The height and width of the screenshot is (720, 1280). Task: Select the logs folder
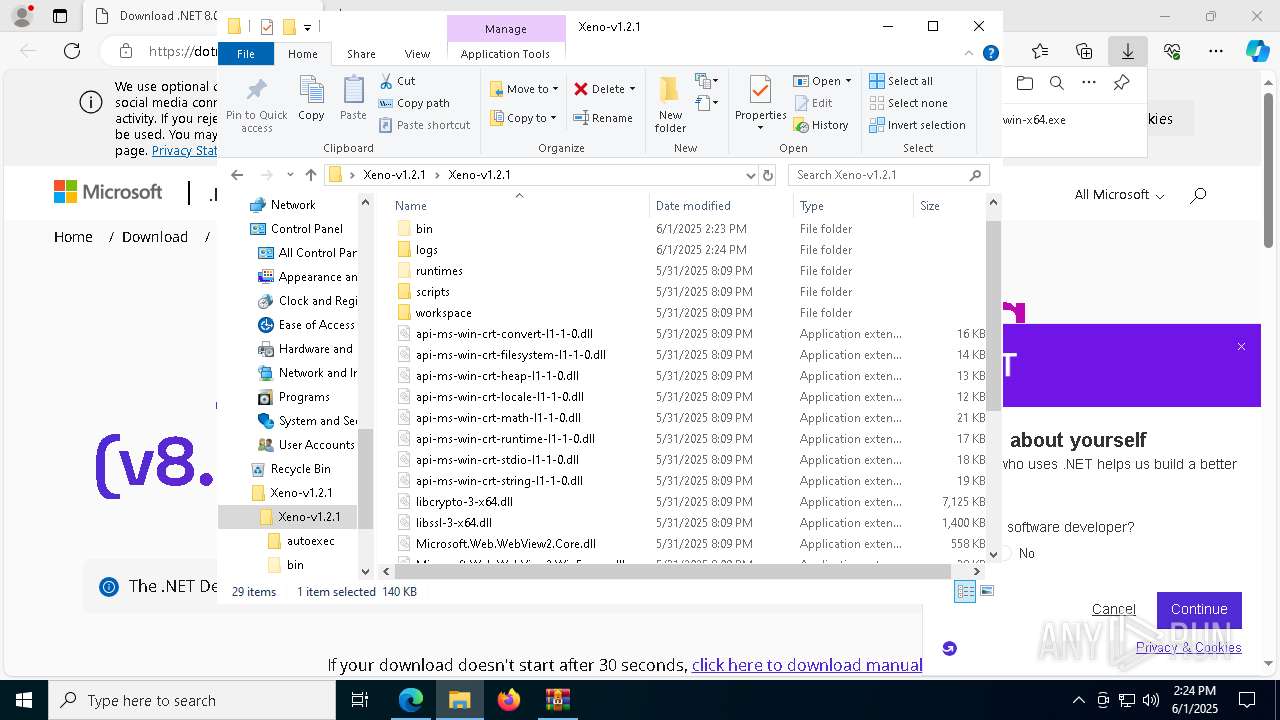tap(427, 250)
